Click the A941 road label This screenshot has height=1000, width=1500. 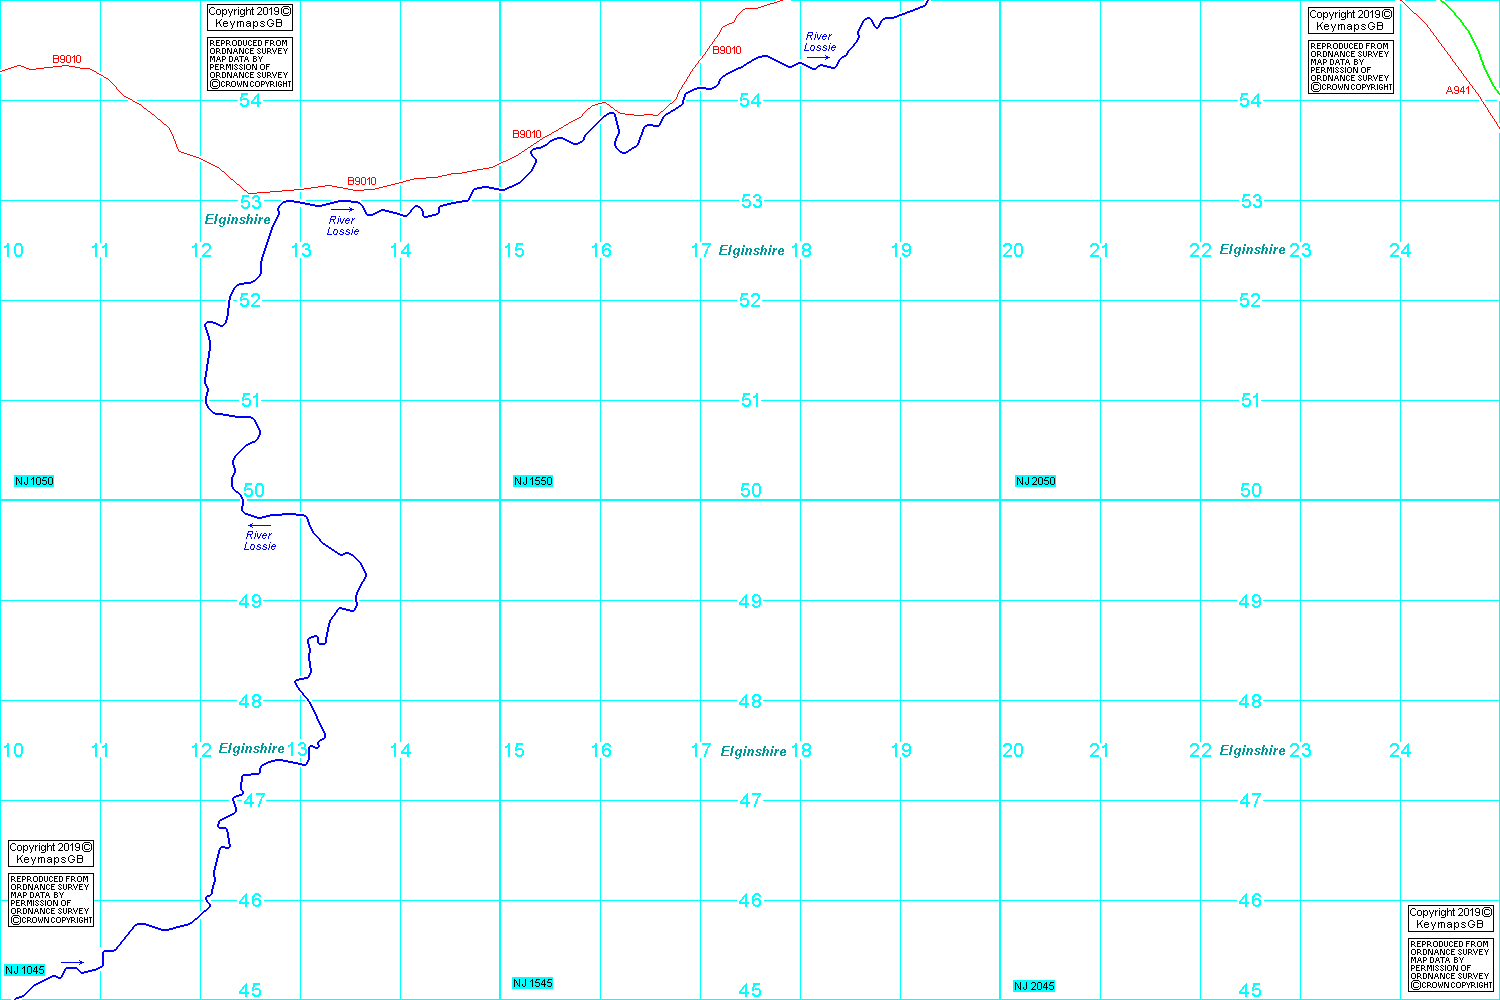click(x=1458, y=90)
